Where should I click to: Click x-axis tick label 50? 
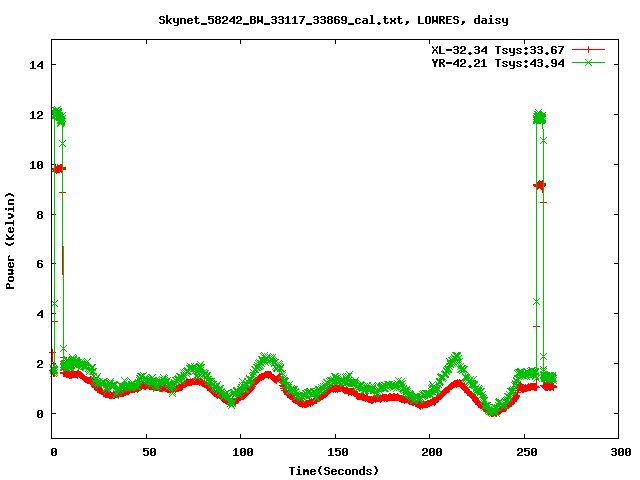tap(149, 452)
